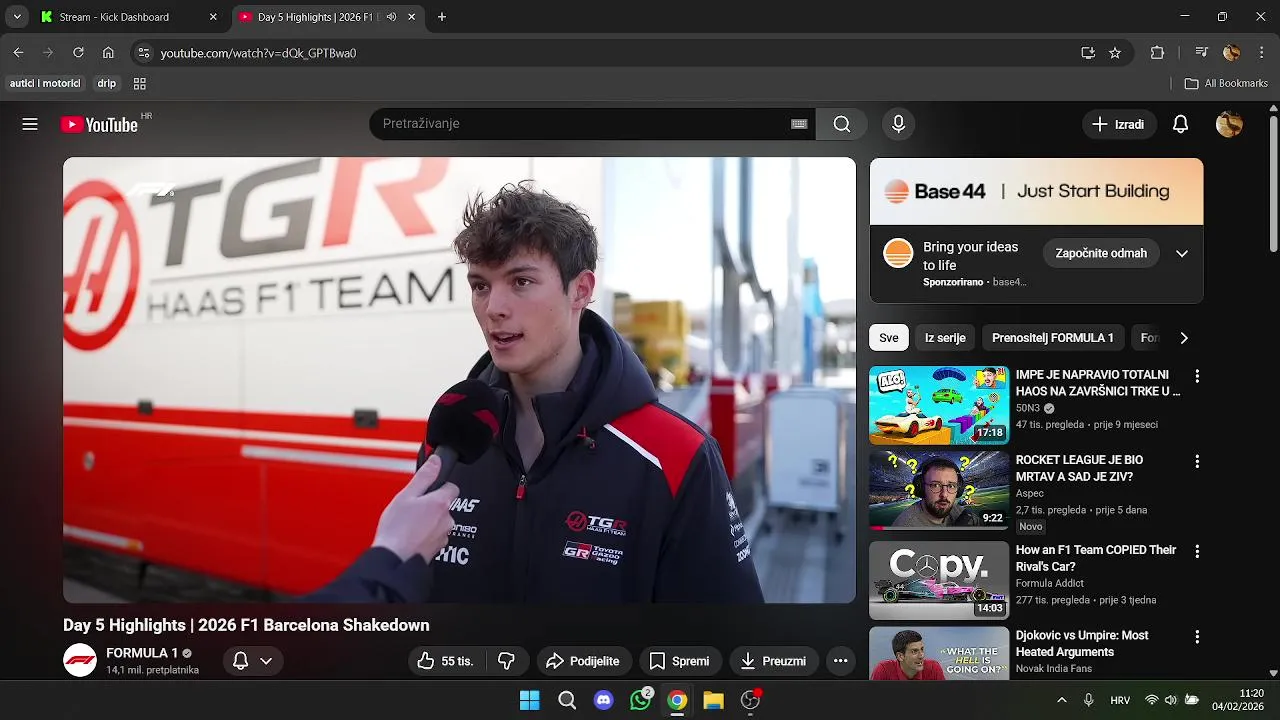The image size is (1280, 720).
Task: Open the YouTube account avatar menu
Action: pos(1229,124)
